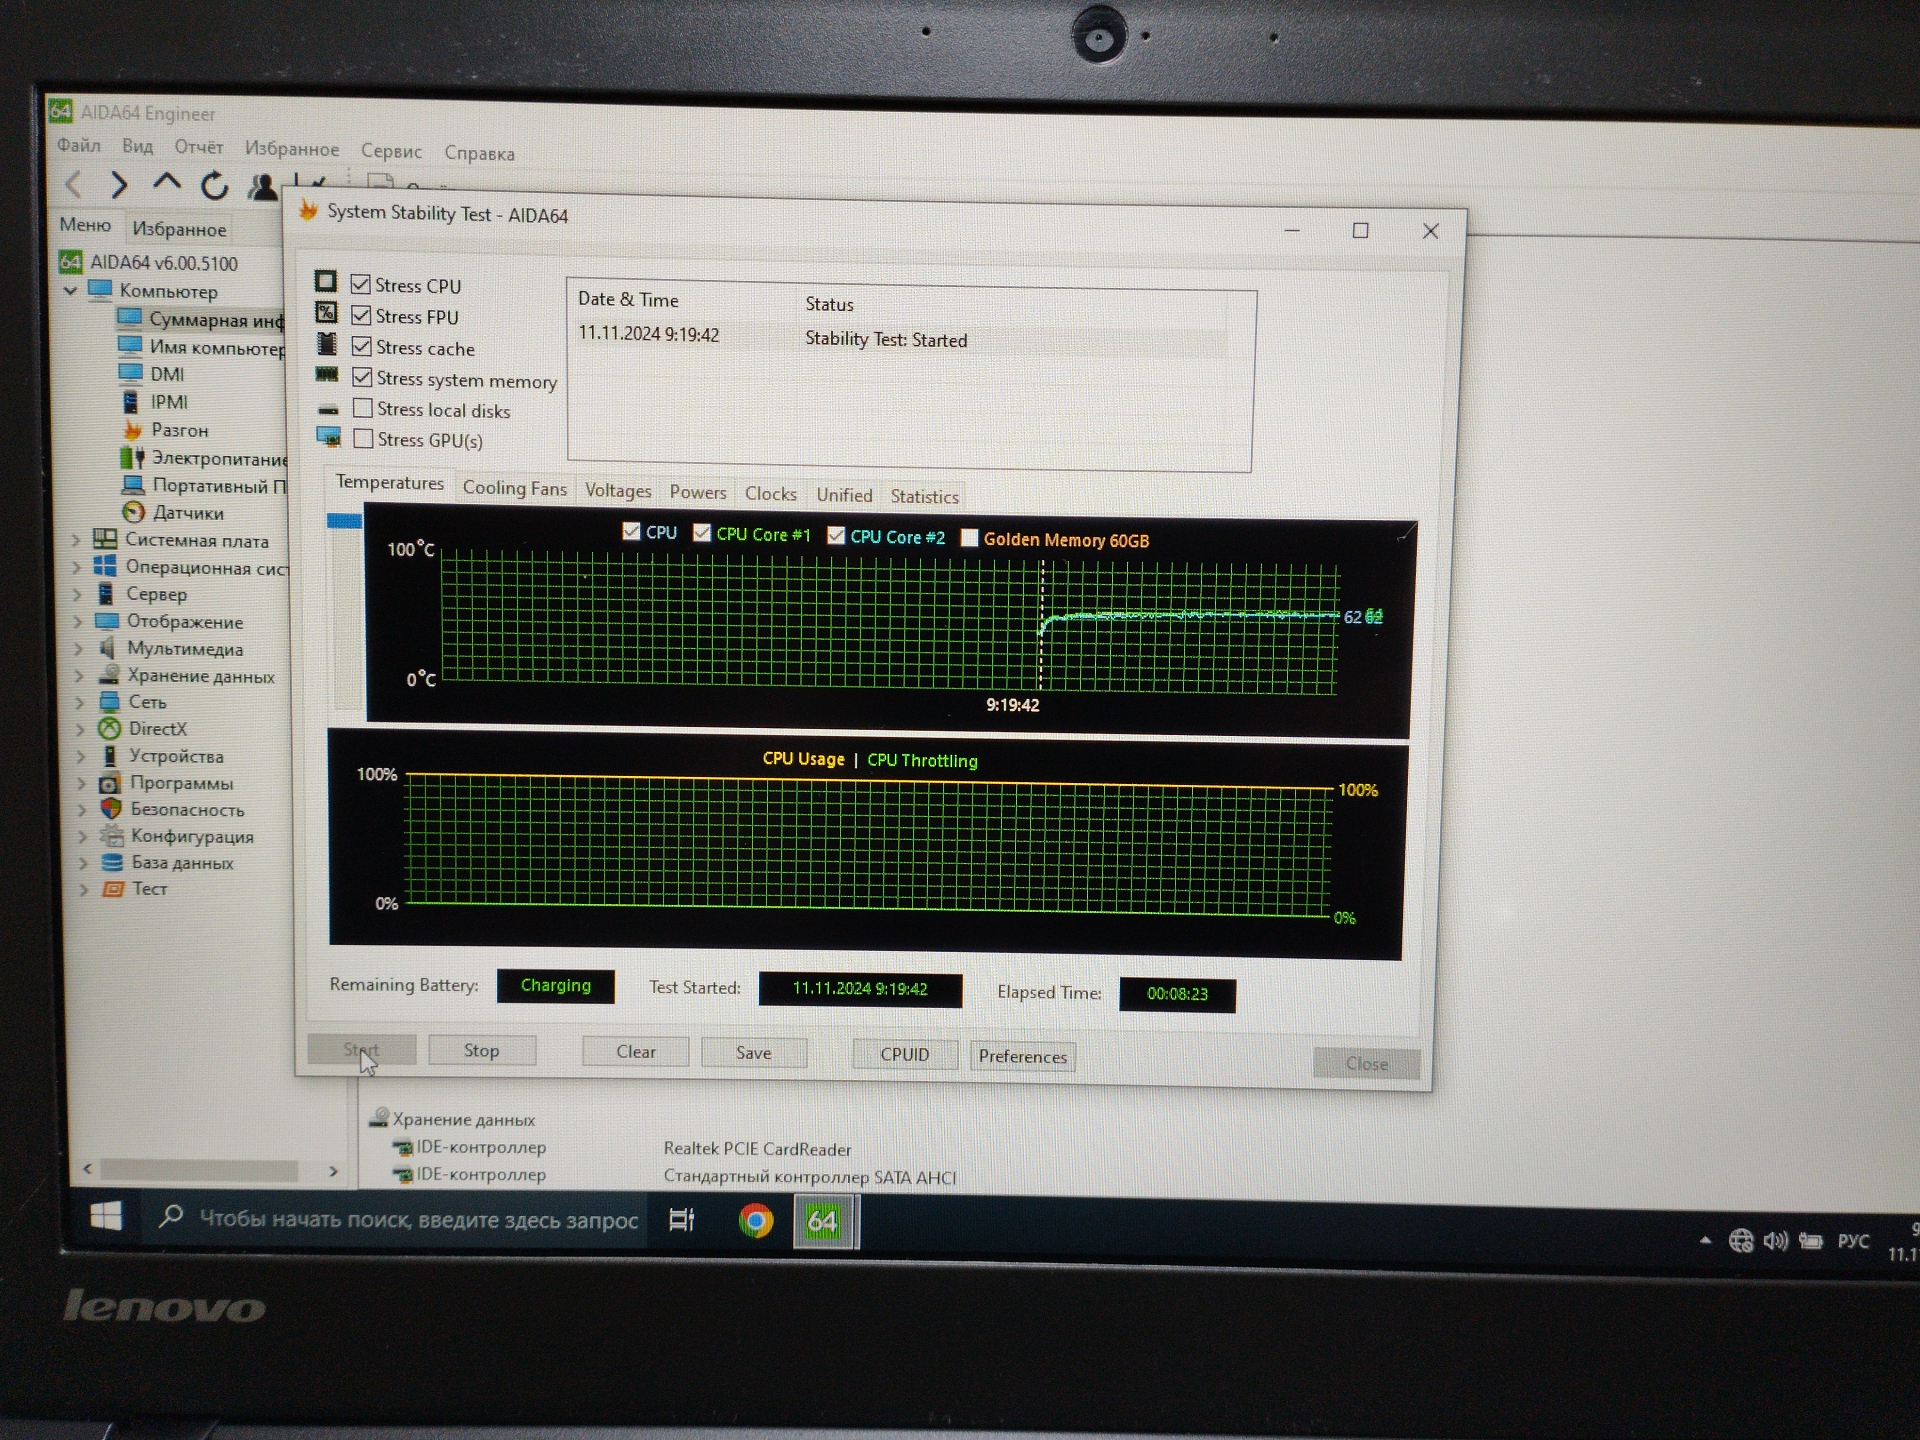Click the Forward arrow in AIDA64 toolbar
Screen dimensions: 1920x1440
(x=118, y=184)
